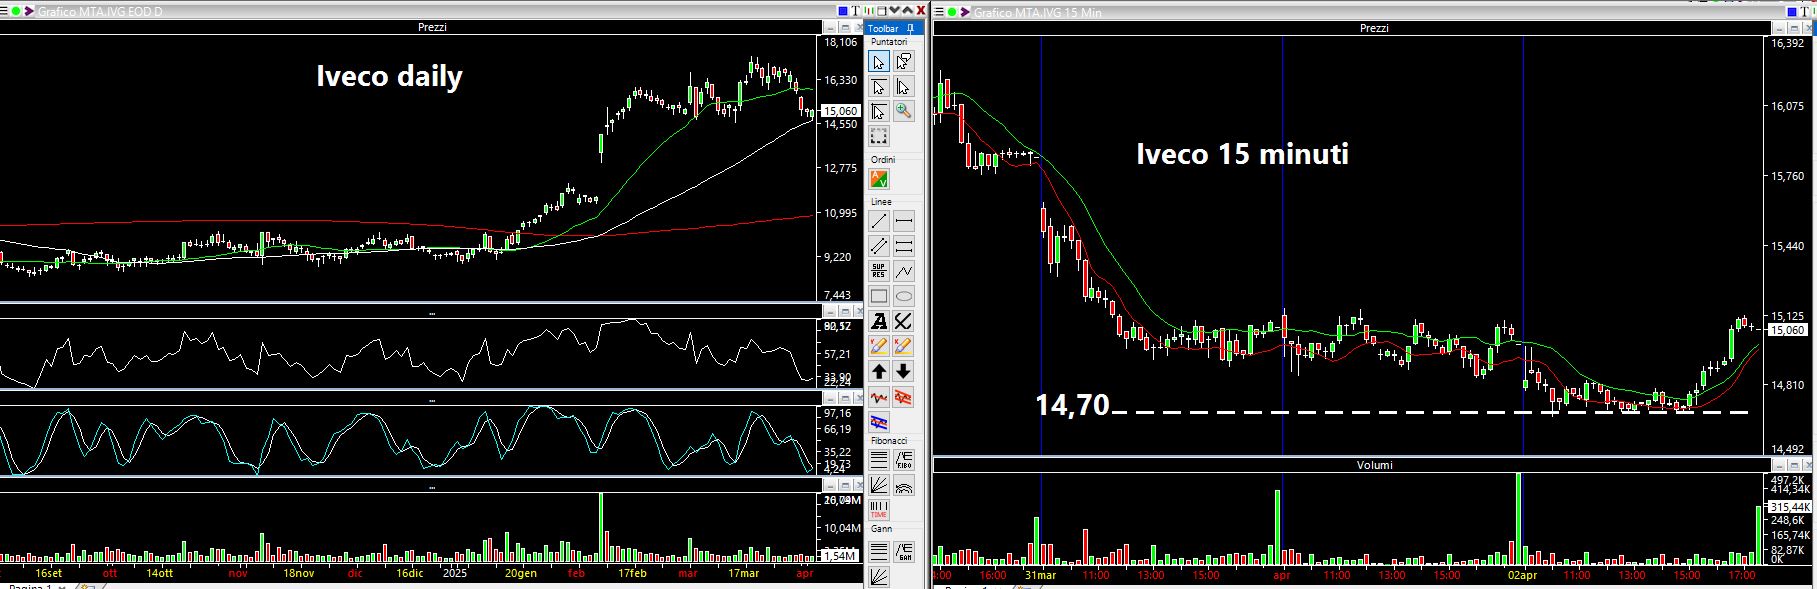Select the rectangle drawing tool
1817x589 pixels.
pyautogui.click(x=878, y=296)
